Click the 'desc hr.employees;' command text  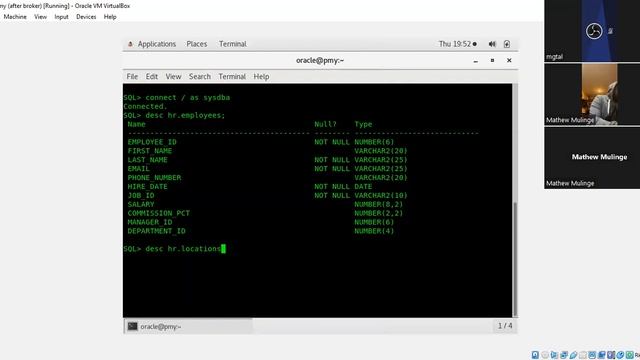[x=185, y=116]
